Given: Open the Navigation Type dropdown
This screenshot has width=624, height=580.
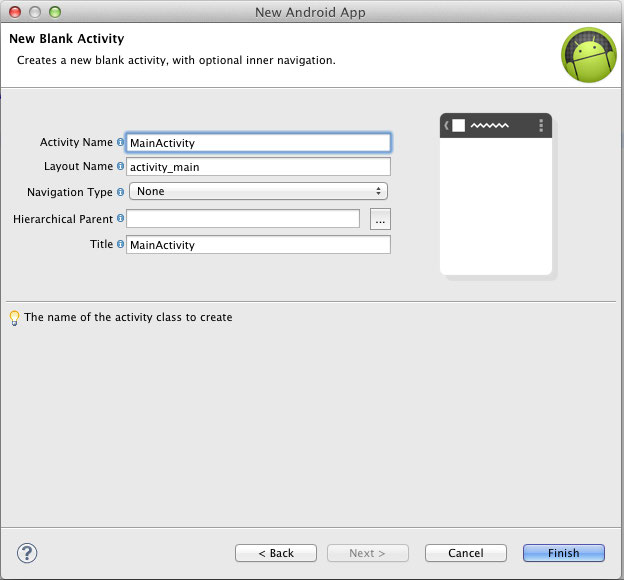Looking at the screenshot, I should click(x=258, y=191).
